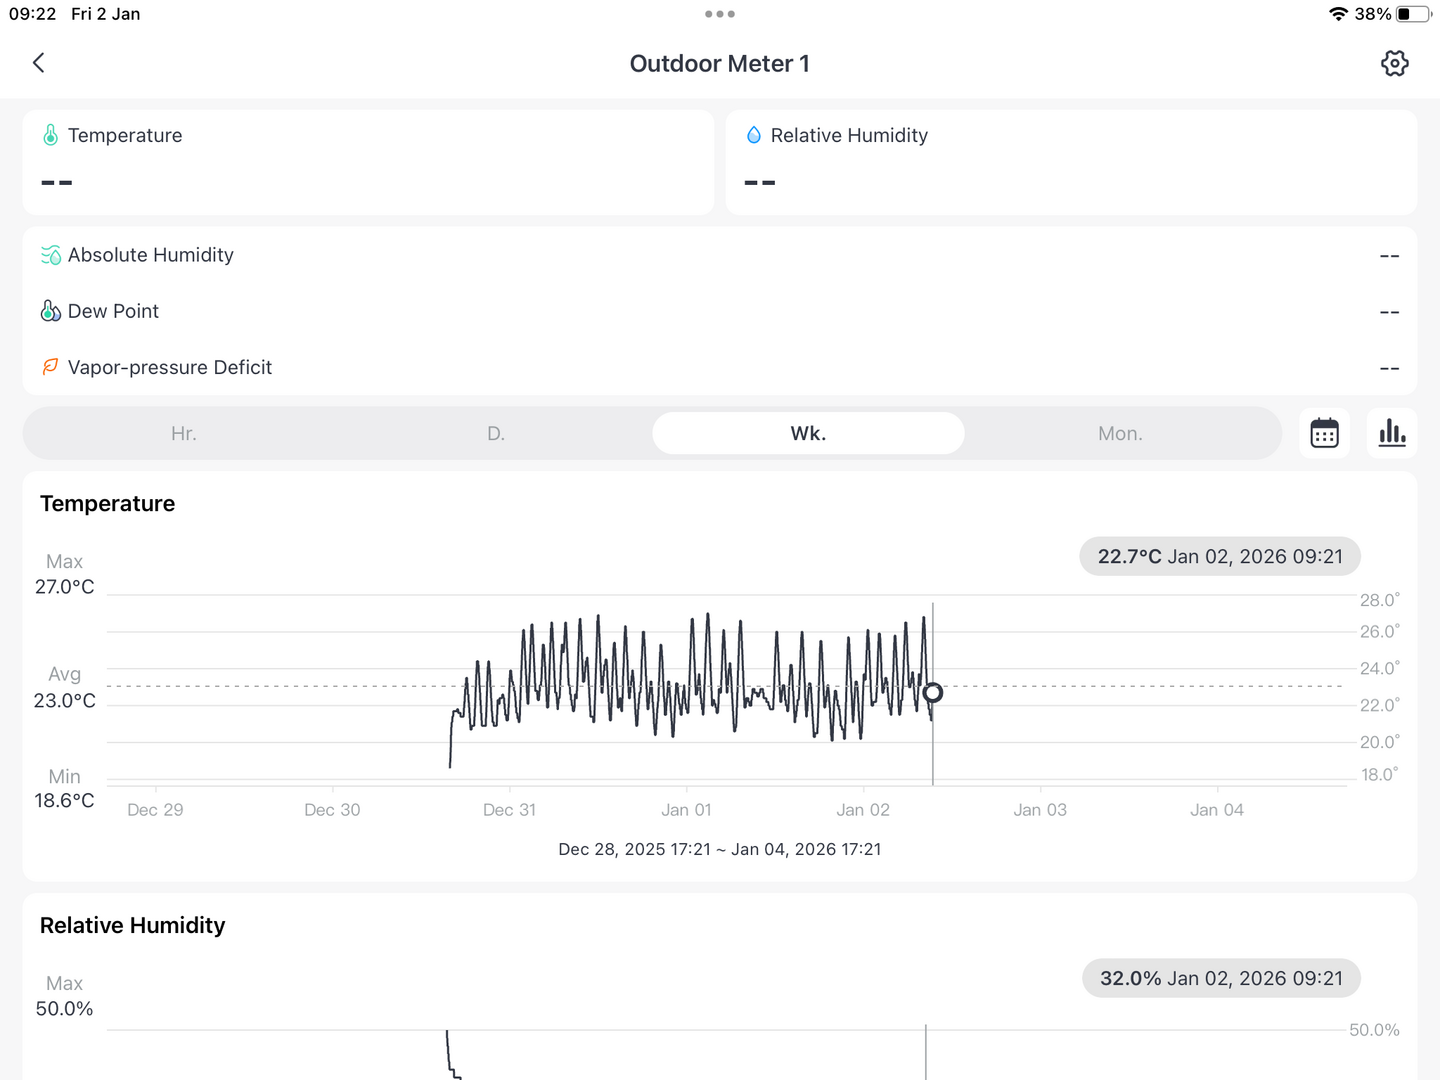Tap the Vapor-pressure Deficit leaf icon

(x=51, y=367)
